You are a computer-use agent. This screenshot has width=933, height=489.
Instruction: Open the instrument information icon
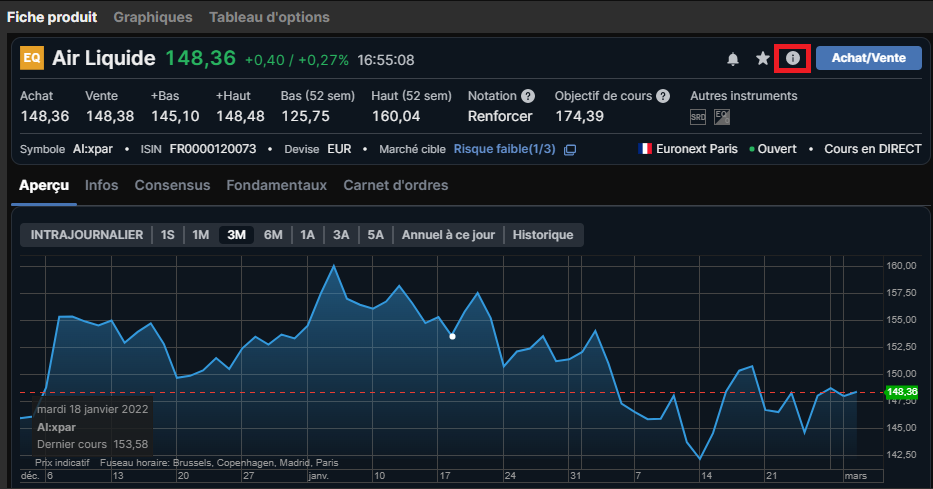coord(793,58)
